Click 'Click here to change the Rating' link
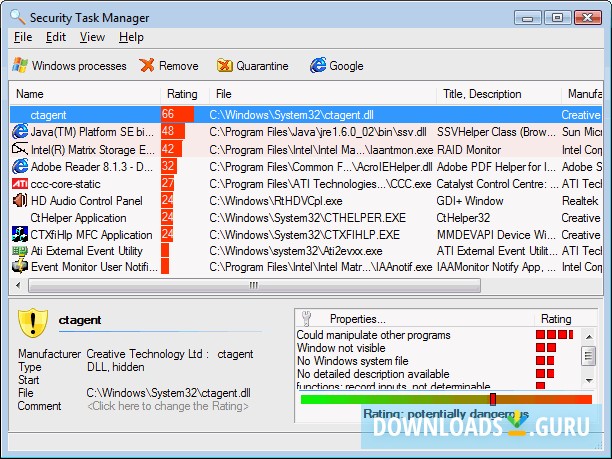 (168, 406)
